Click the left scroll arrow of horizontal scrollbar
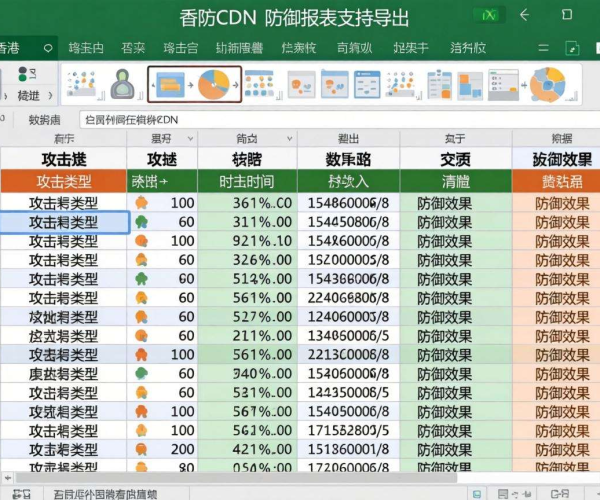Viewport: 600px width, 500px height. pyautogui.click(x=8, y=477)
